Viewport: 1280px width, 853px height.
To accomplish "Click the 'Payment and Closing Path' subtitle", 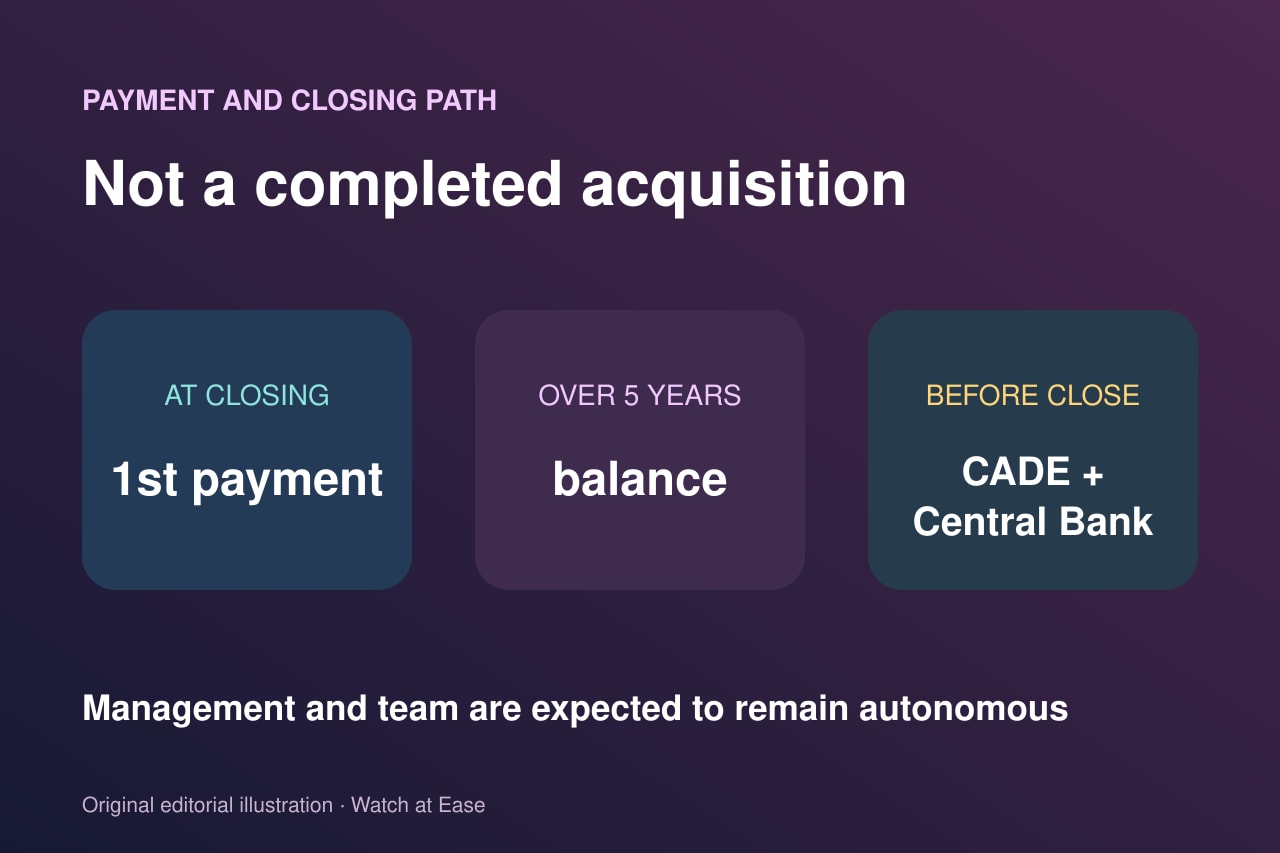I will click(289, 100).
